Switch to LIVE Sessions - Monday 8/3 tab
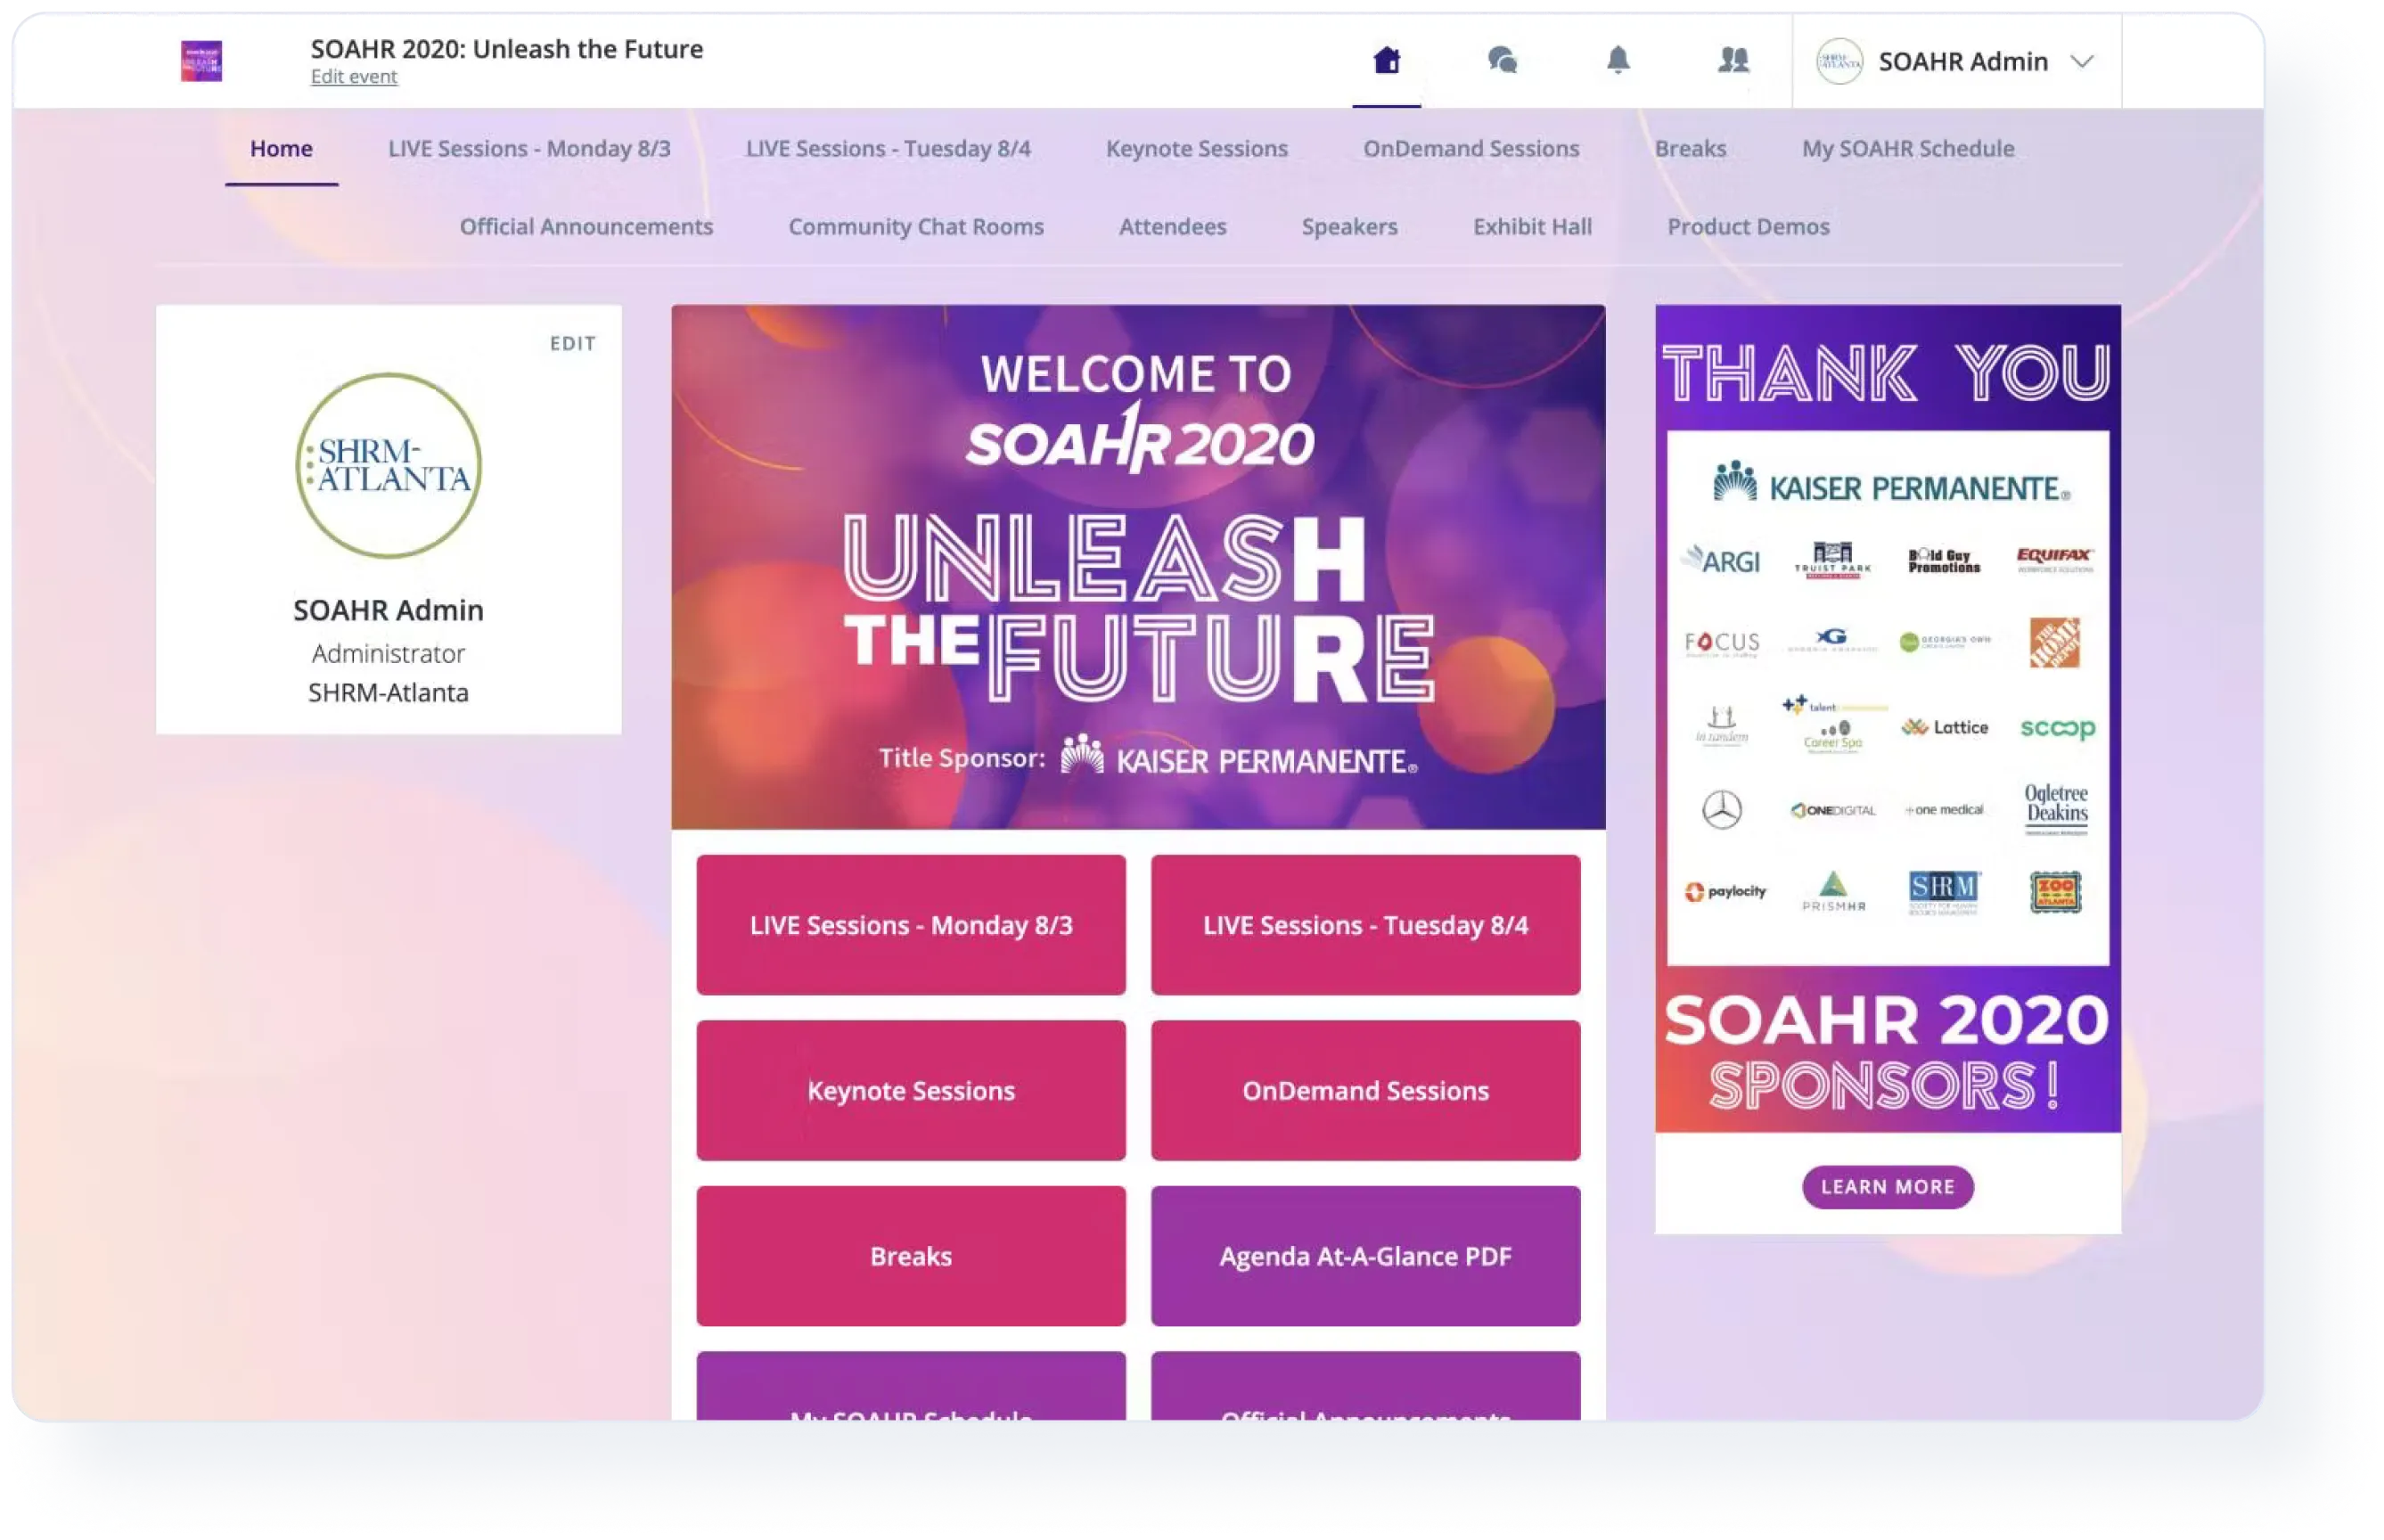 click(529, 148)
